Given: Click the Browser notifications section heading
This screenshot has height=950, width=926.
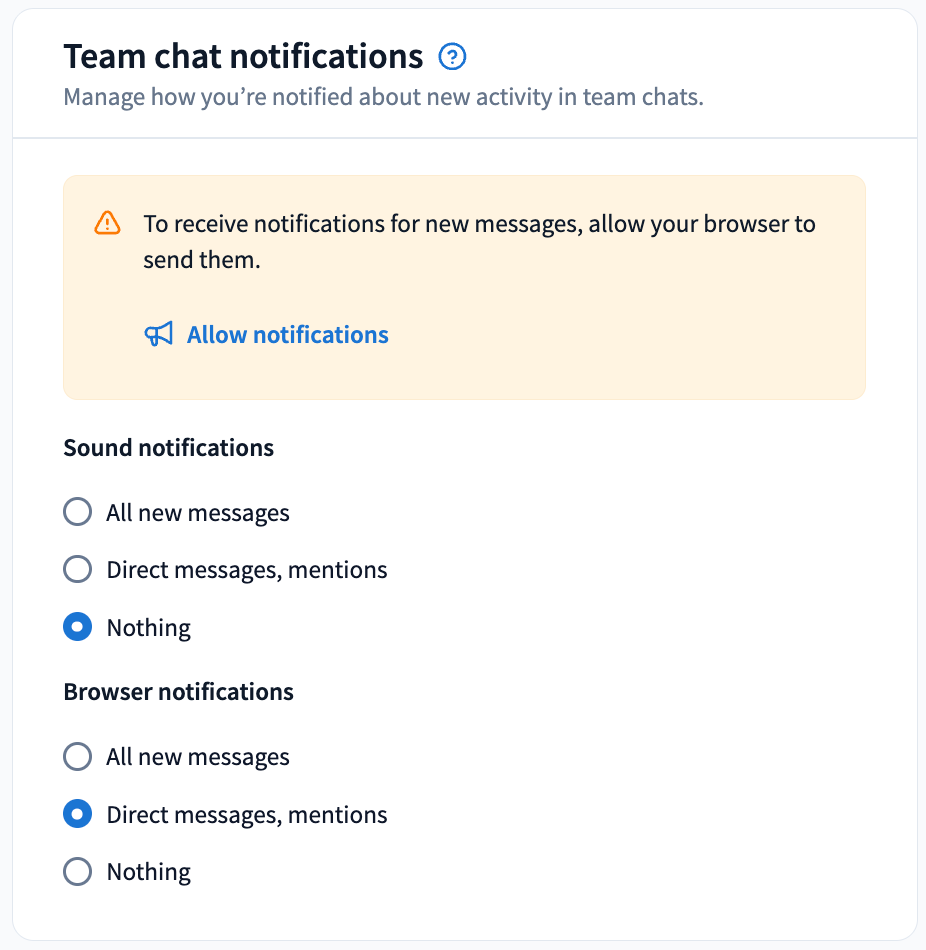Looking at the screenshot, I should click(178, 692).
